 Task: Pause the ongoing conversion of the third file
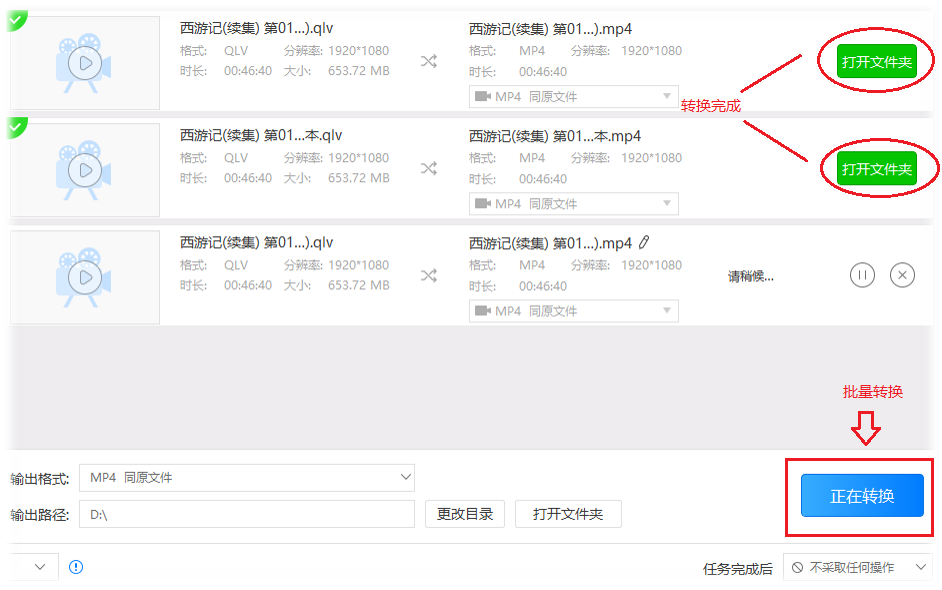click(x=862, y=275)
